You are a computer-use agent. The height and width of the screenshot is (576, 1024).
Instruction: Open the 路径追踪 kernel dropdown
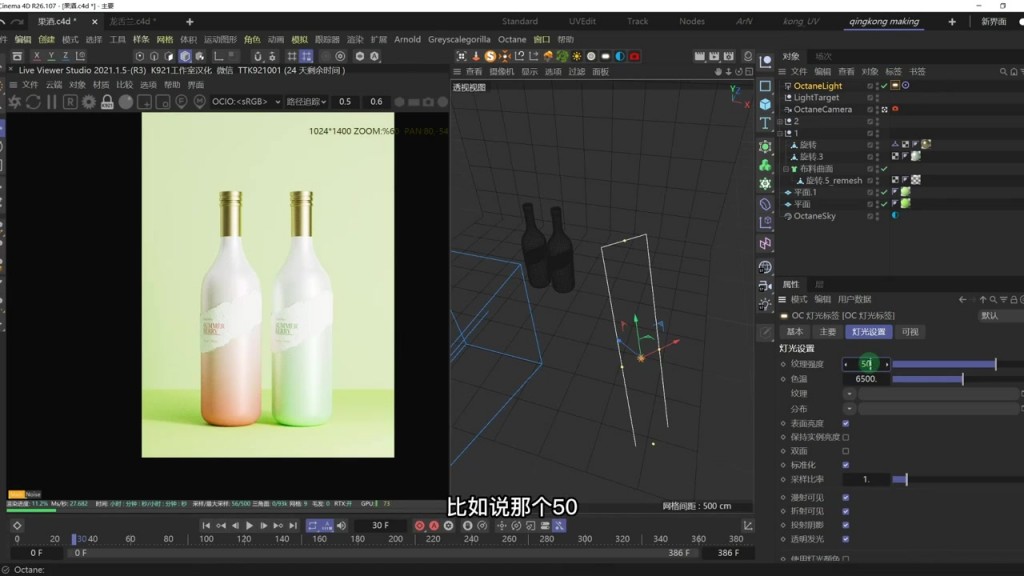pos(306,101)
